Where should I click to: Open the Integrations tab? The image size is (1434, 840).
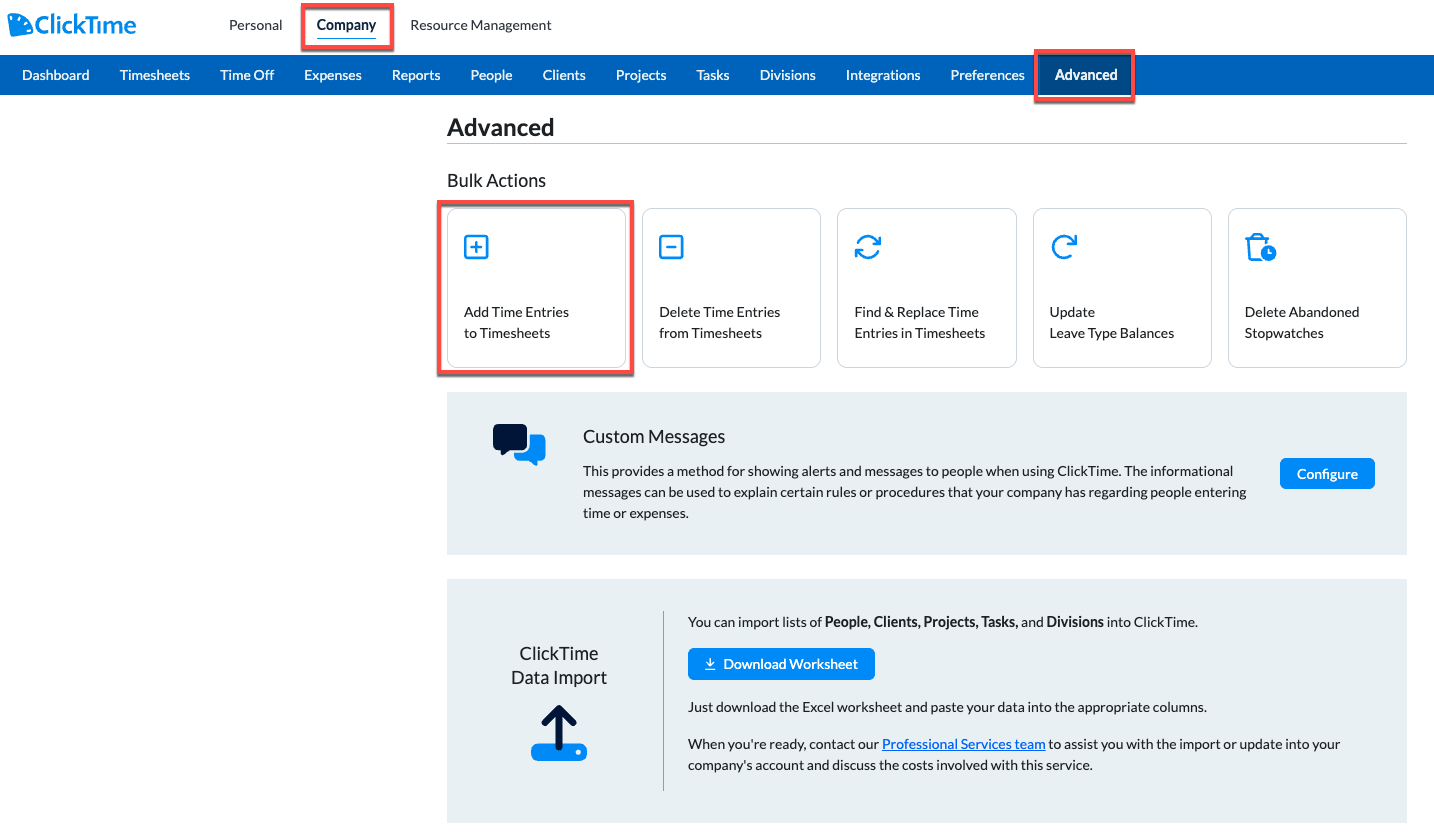883,75
